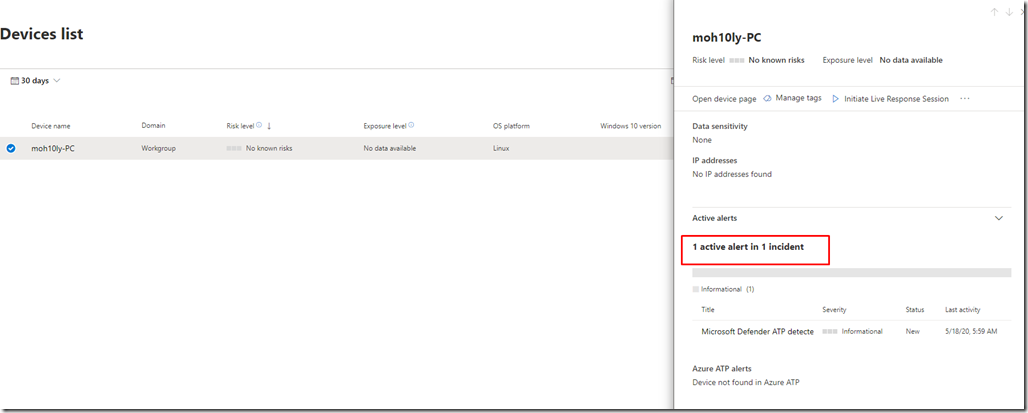Image resolution: width=1028 pixels, height=413 pixels.
Task: Open device page link
Action: tap(724, 99)
